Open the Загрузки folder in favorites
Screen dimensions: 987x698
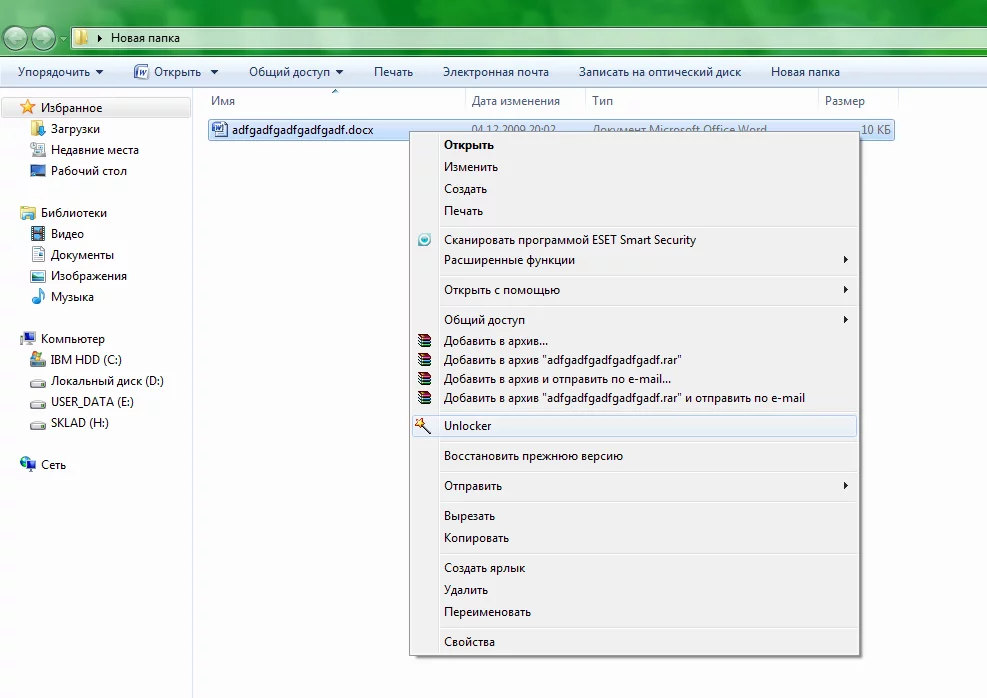pyautogui.click(x=75, y=129)
